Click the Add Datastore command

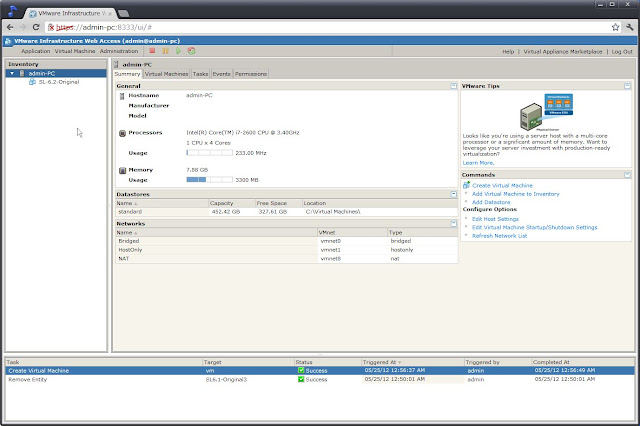click(x=491, y=202)
